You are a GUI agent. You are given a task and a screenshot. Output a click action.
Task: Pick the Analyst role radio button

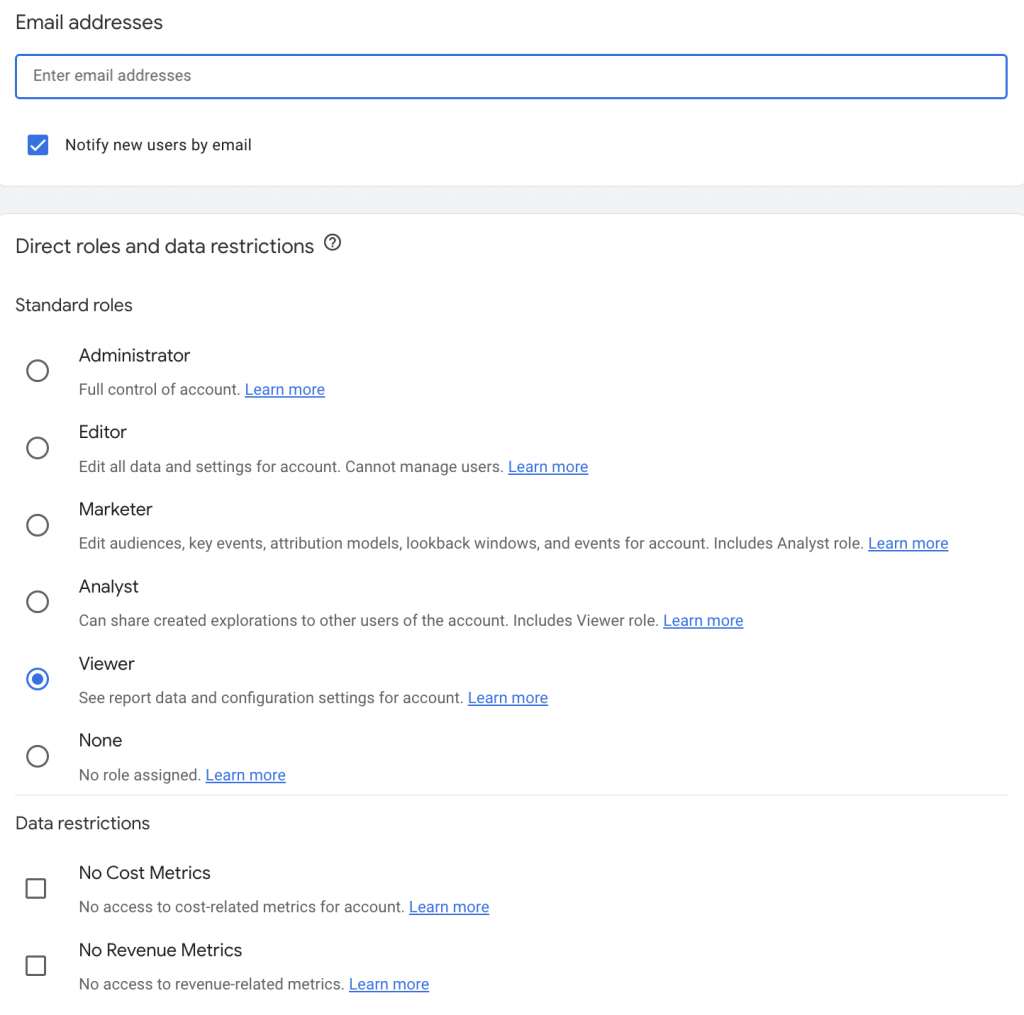38,602
